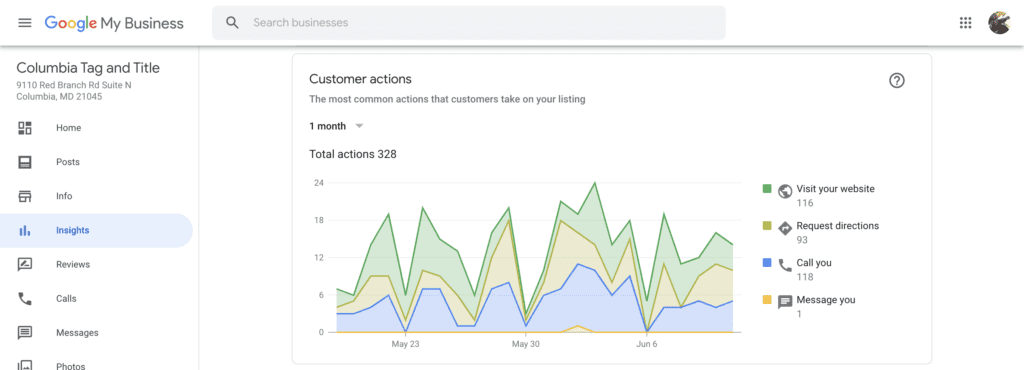Click the Home dashboard icon

[x=25, y=128]
